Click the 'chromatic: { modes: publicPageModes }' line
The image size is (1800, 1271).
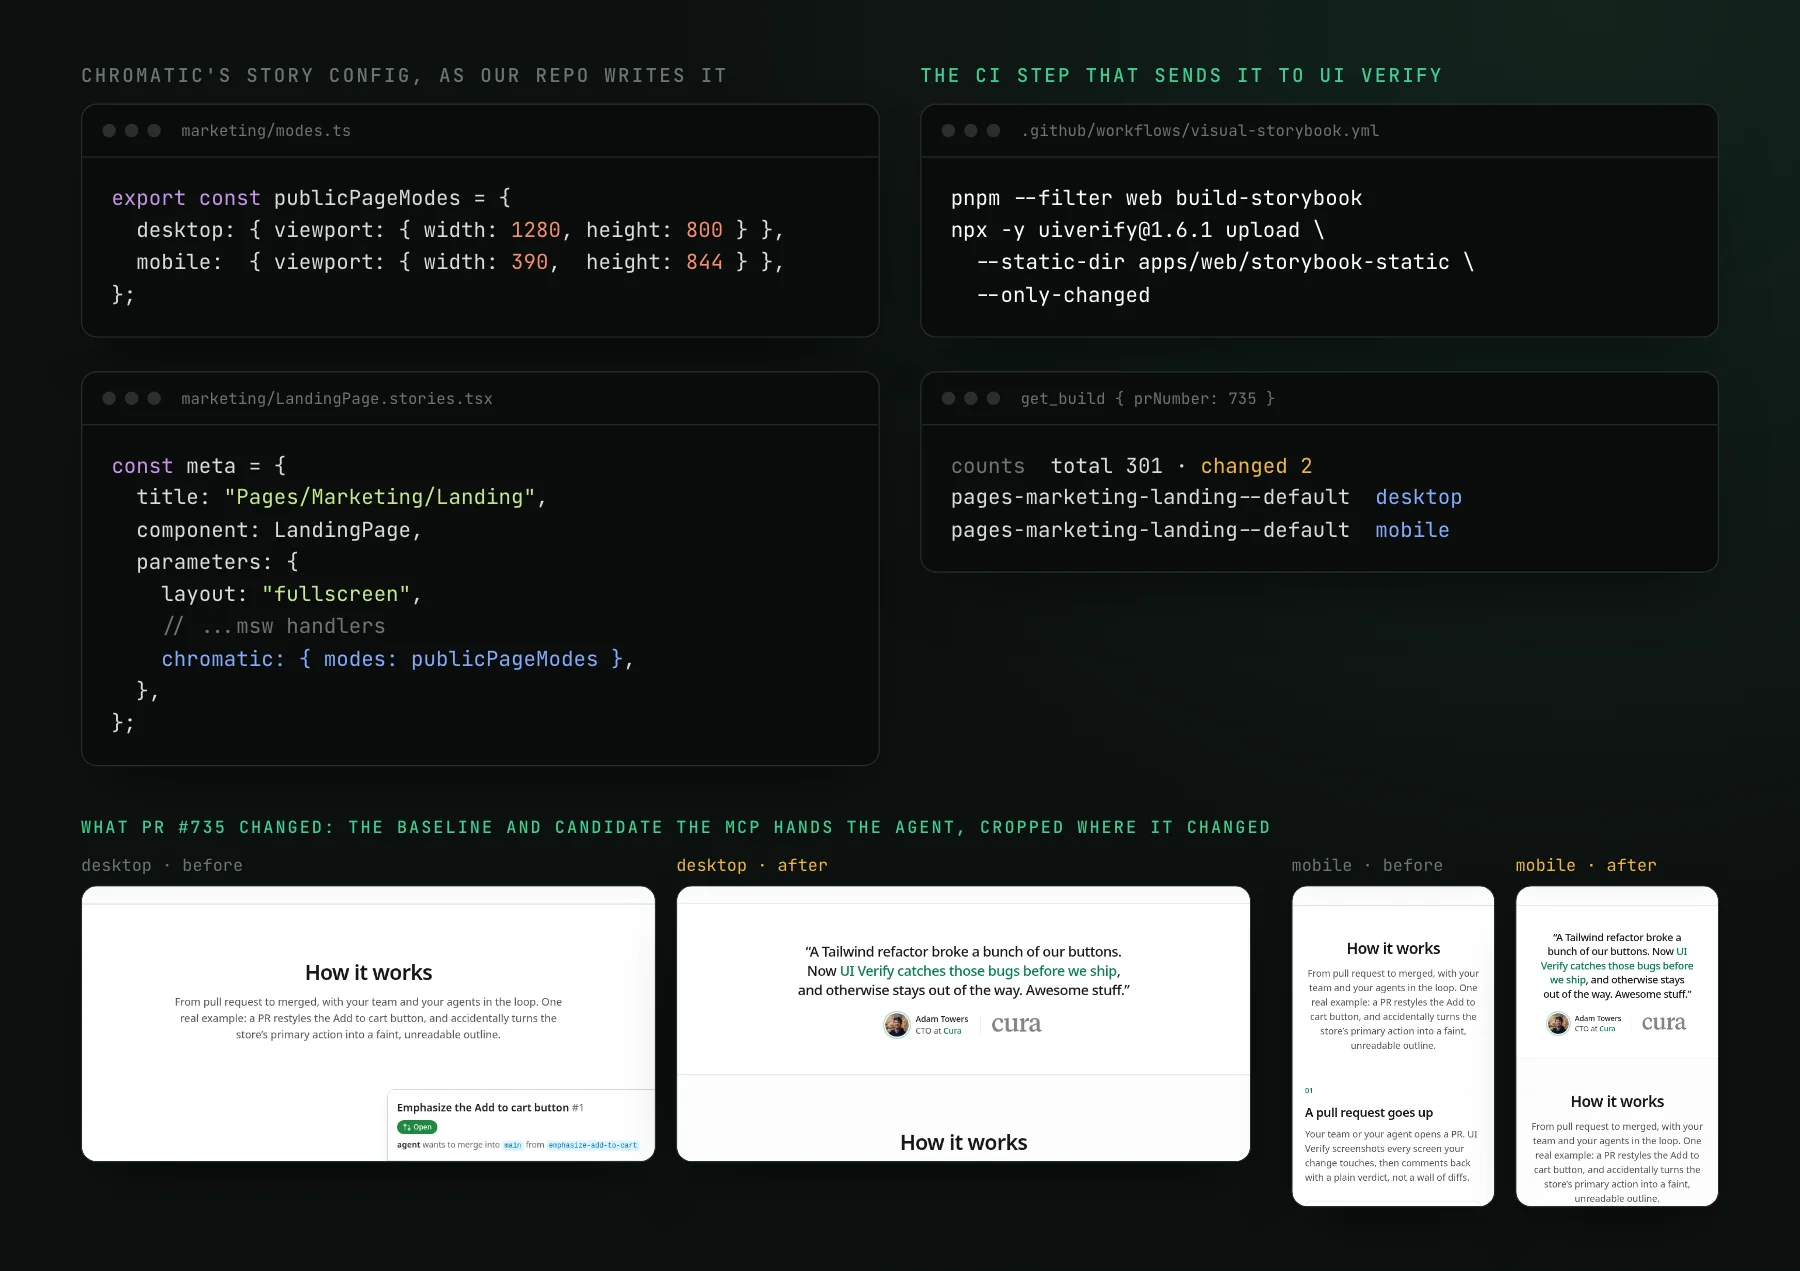[397, 659]
